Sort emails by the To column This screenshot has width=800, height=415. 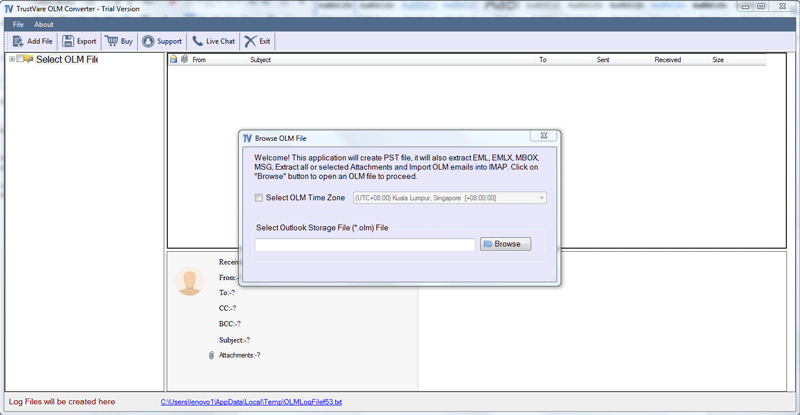click(x=543, y=60)
